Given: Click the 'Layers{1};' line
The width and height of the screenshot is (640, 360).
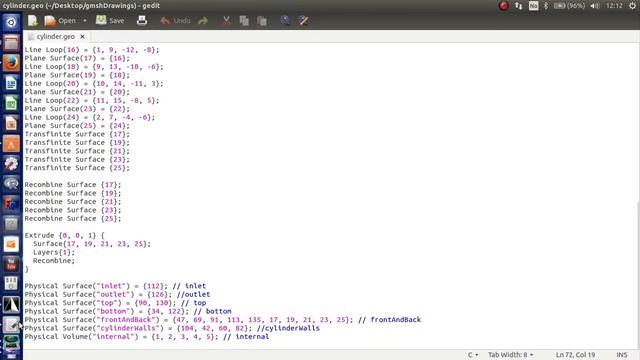Looking at the screenshot, I should pos(54,252).
